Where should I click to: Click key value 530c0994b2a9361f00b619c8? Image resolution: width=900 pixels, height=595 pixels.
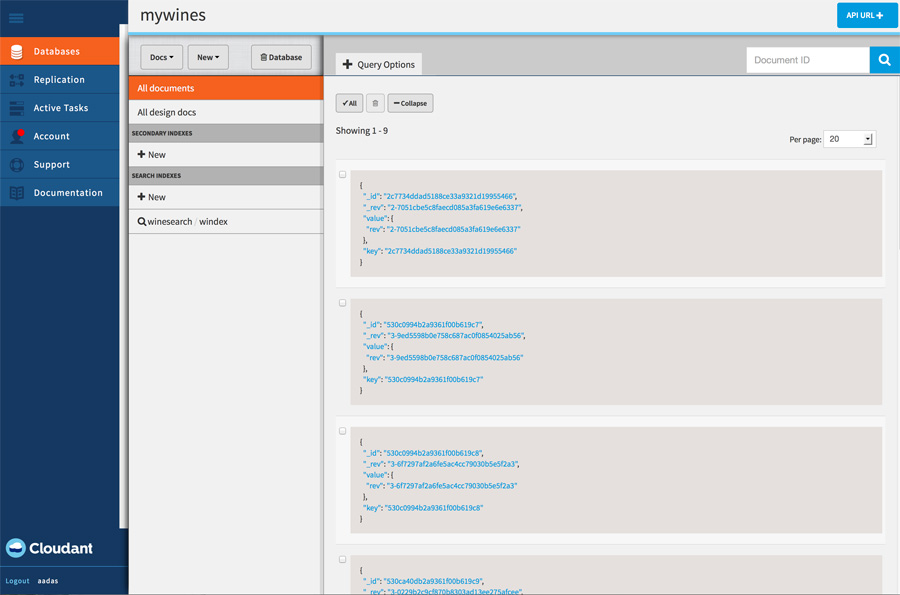coord(434,508)
